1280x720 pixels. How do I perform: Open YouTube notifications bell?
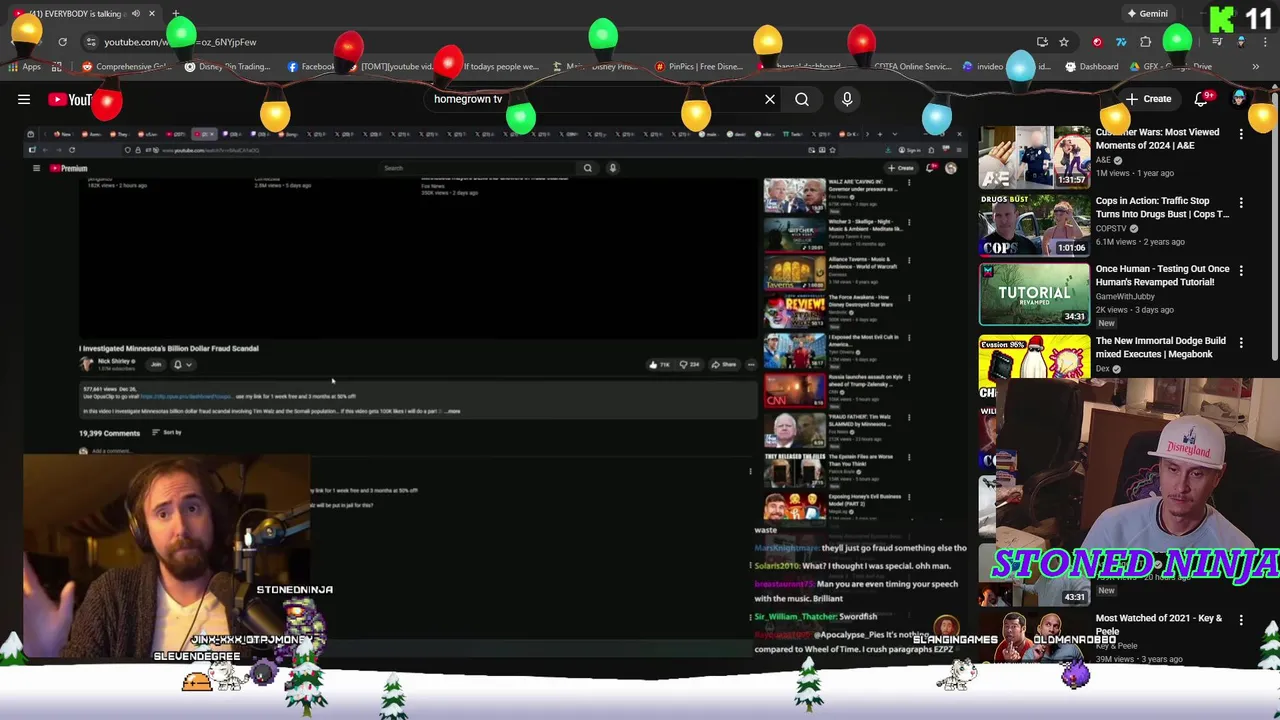[1204, 99]
